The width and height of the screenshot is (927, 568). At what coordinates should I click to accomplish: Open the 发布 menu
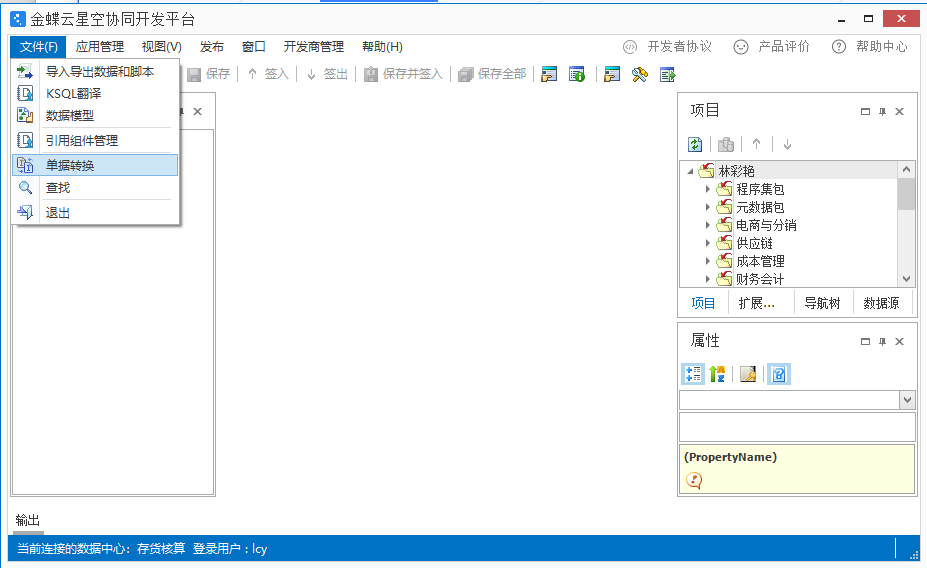(212, 47)
